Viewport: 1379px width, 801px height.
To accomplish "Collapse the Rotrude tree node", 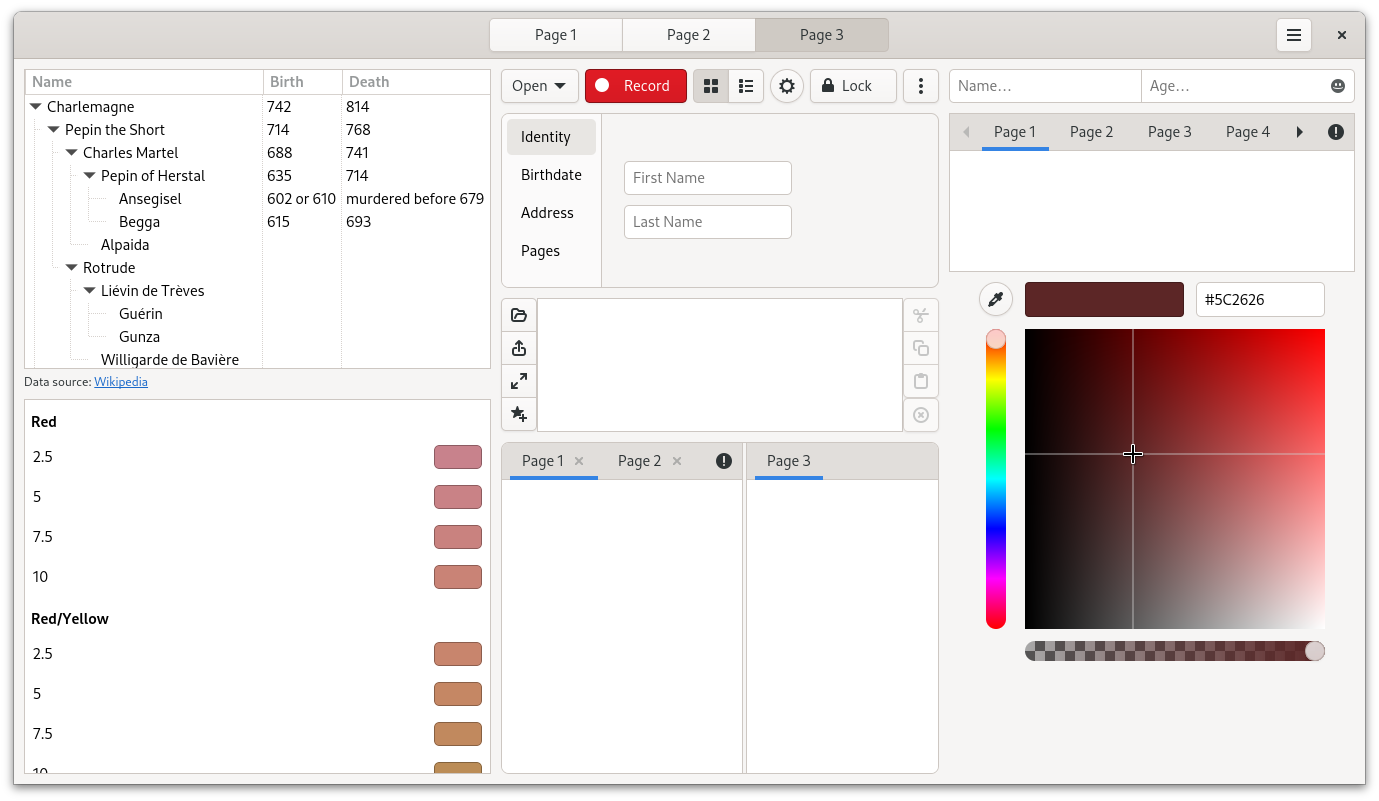I will (x=72, y=268).
